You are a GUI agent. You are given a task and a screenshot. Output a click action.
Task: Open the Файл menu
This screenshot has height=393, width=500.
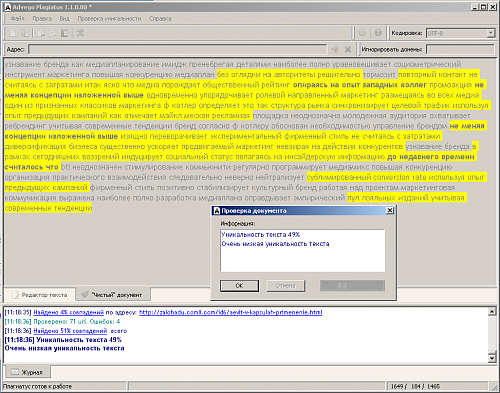[17, 19]
